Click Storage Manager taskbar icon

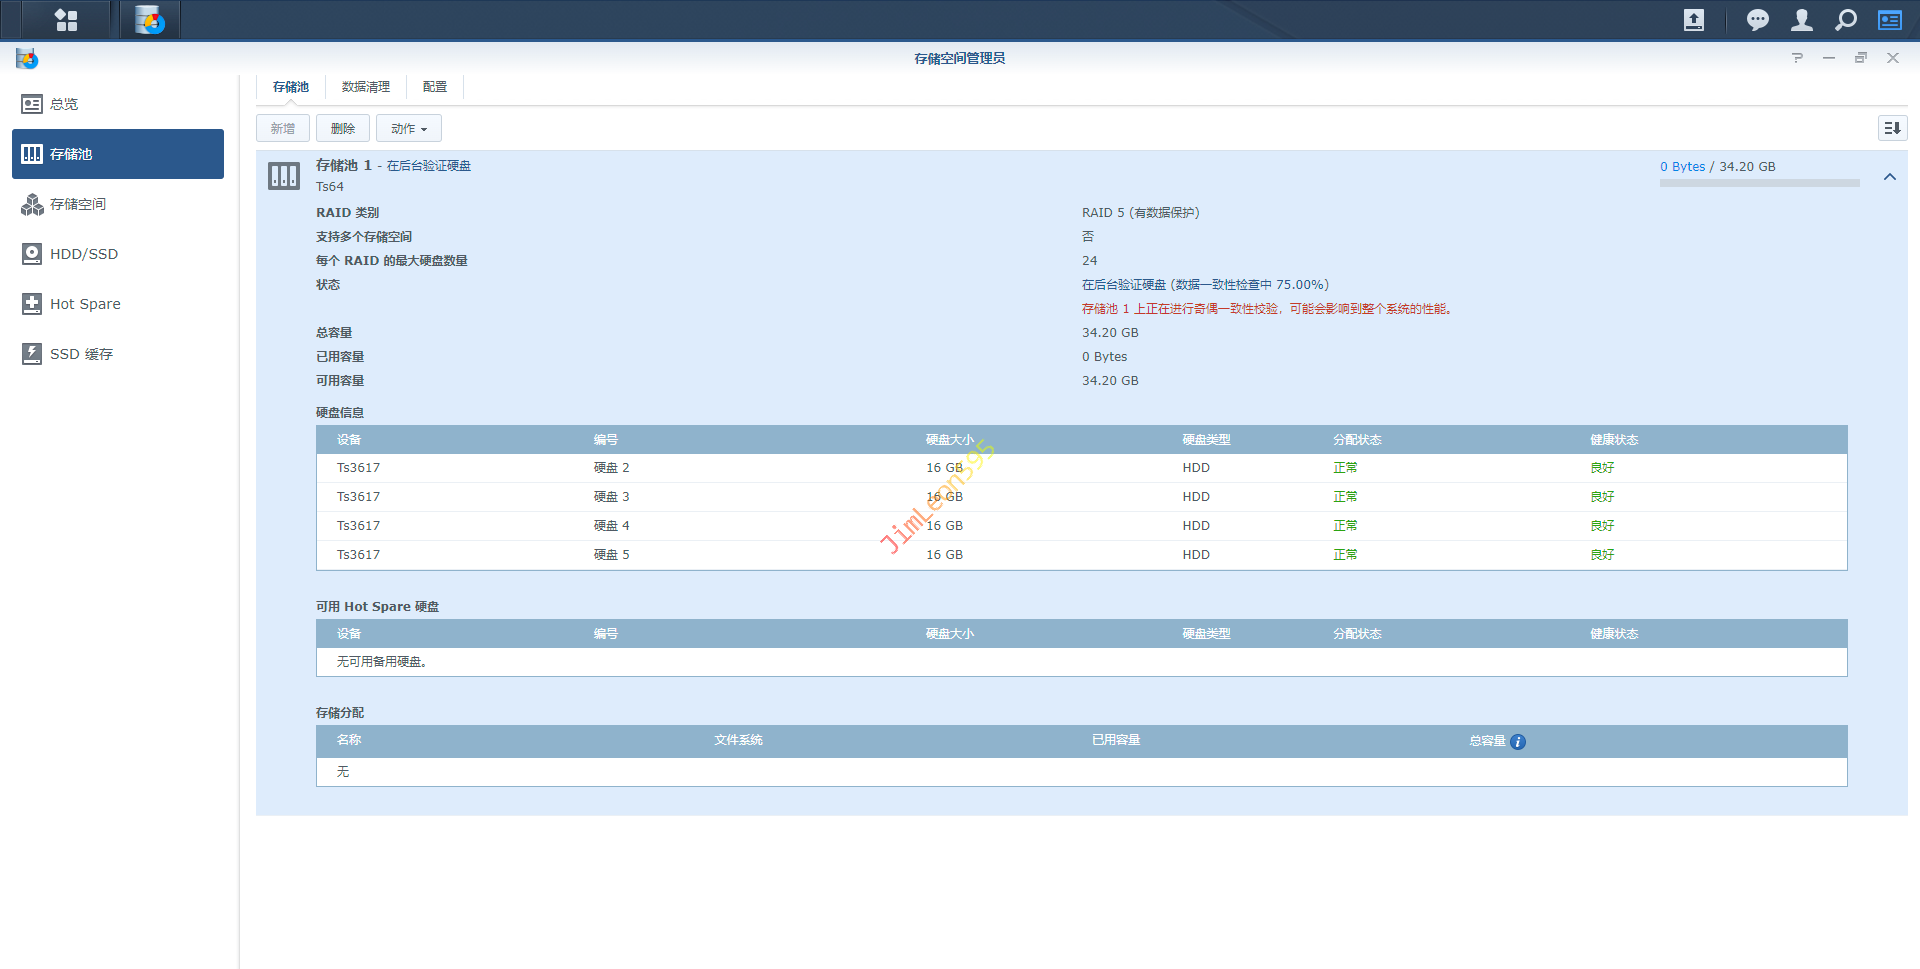pos(150,20)
